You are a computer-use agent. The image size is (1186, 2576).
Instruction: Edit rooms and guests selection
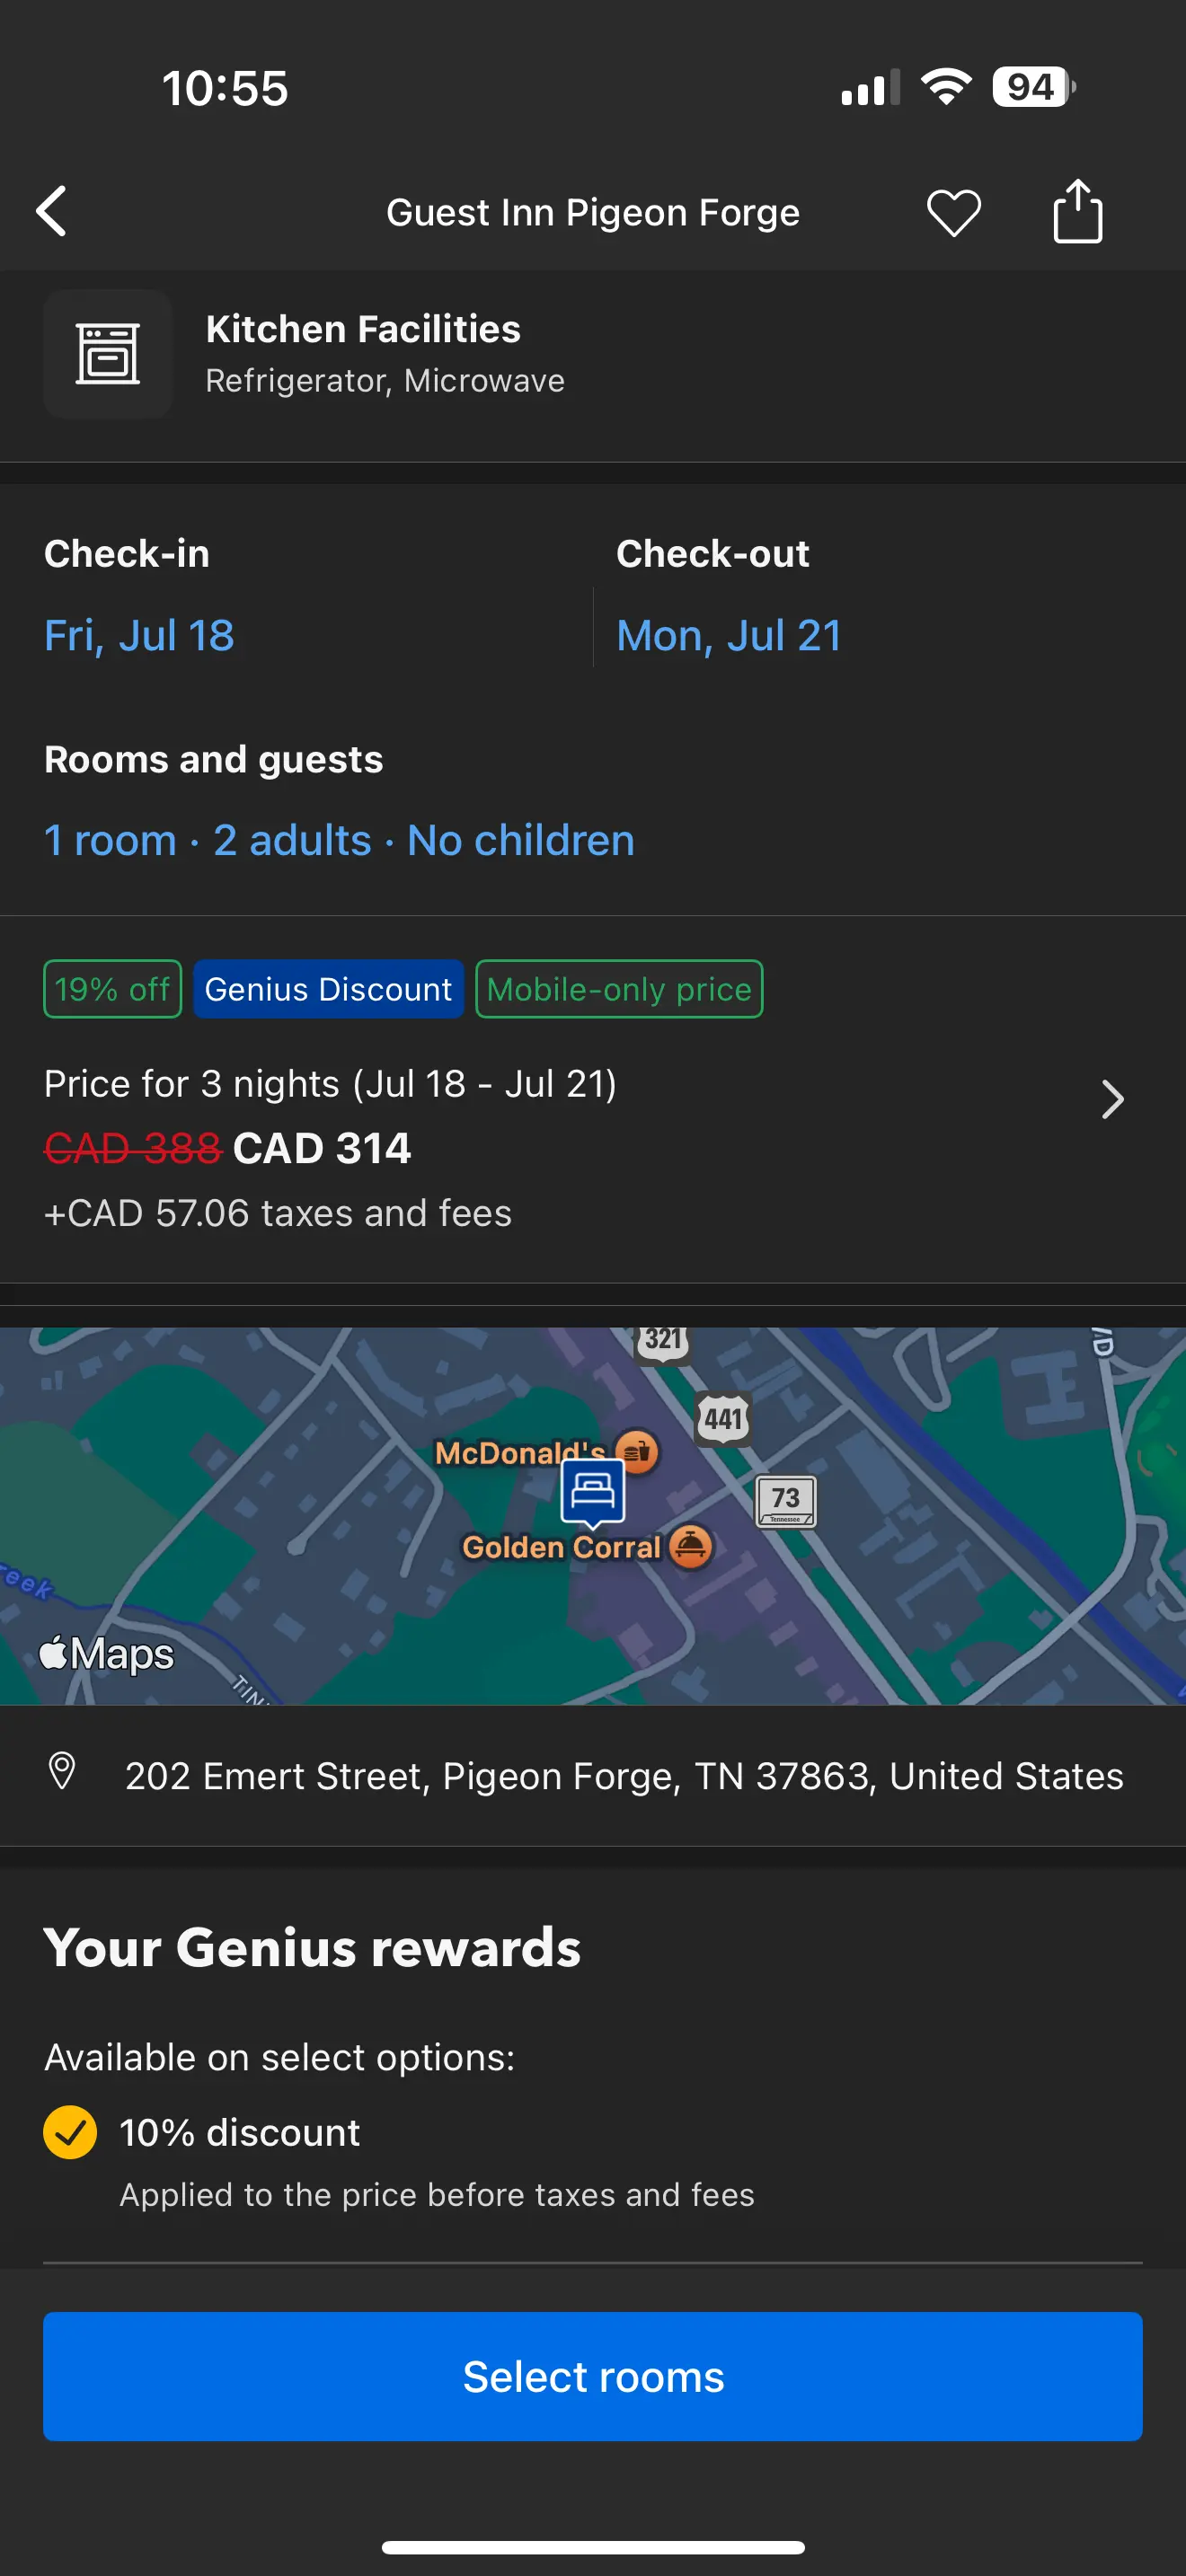coord(339,840)
